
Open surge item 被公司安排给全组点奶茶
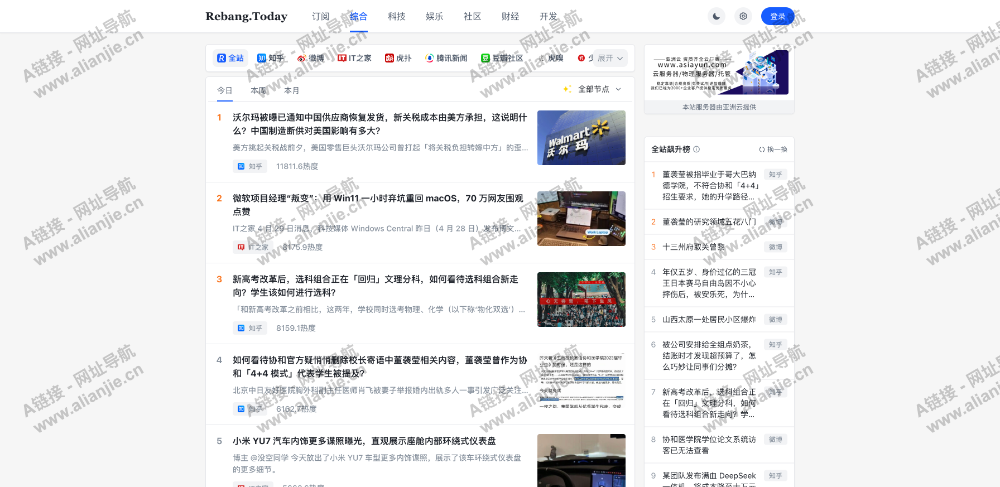(710, 356)
